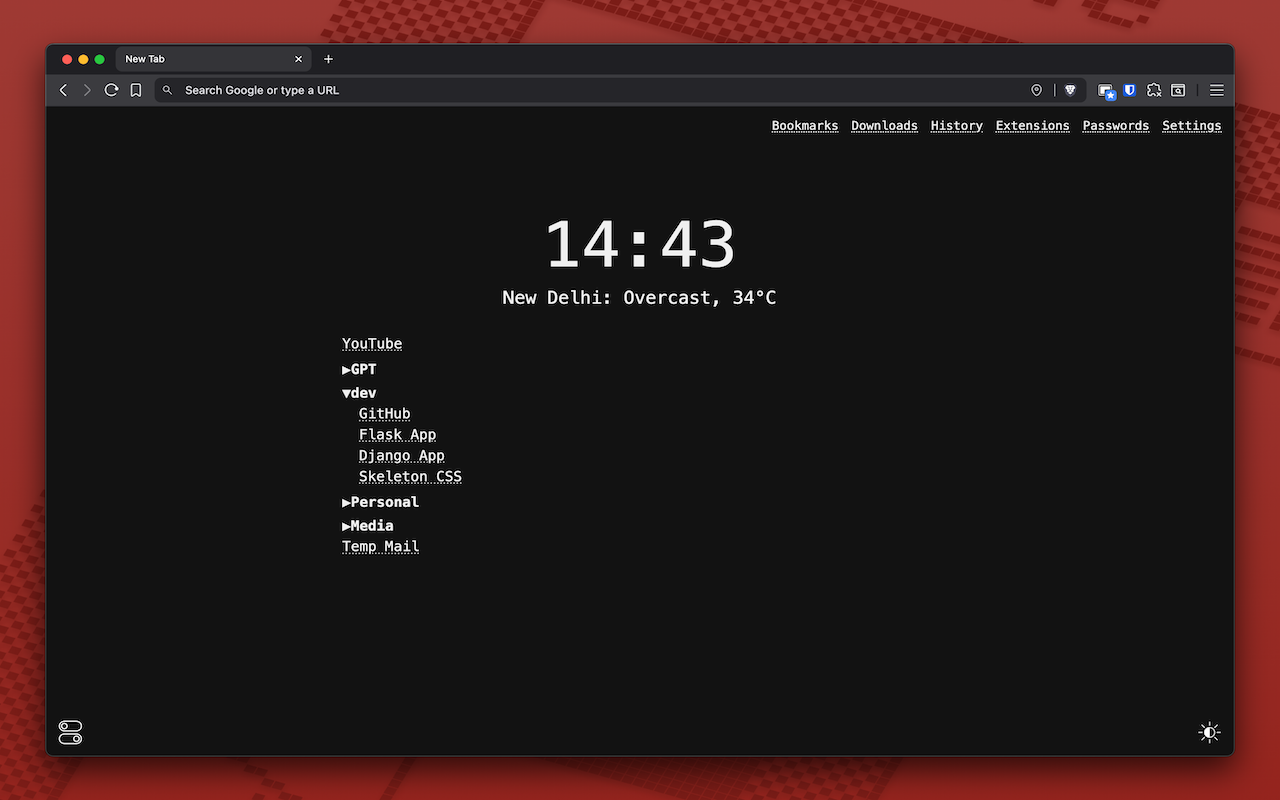Open the sidebar icon with the star badge

click(x=1105, y=90)
